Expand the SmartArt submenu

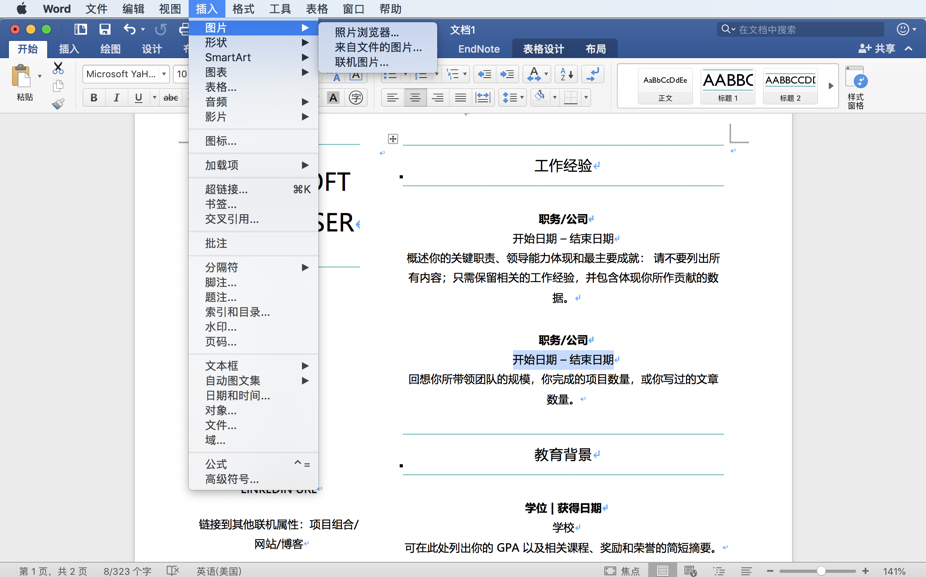pos(254,57)
